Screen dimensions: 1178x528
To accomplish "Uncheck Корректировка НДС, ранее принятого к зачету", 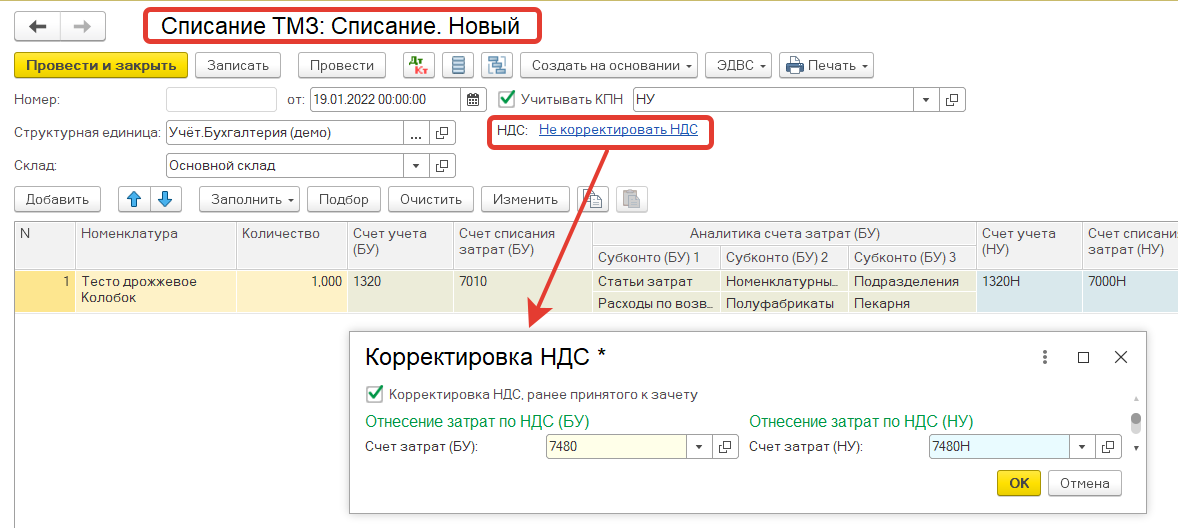I will [375, 394].
